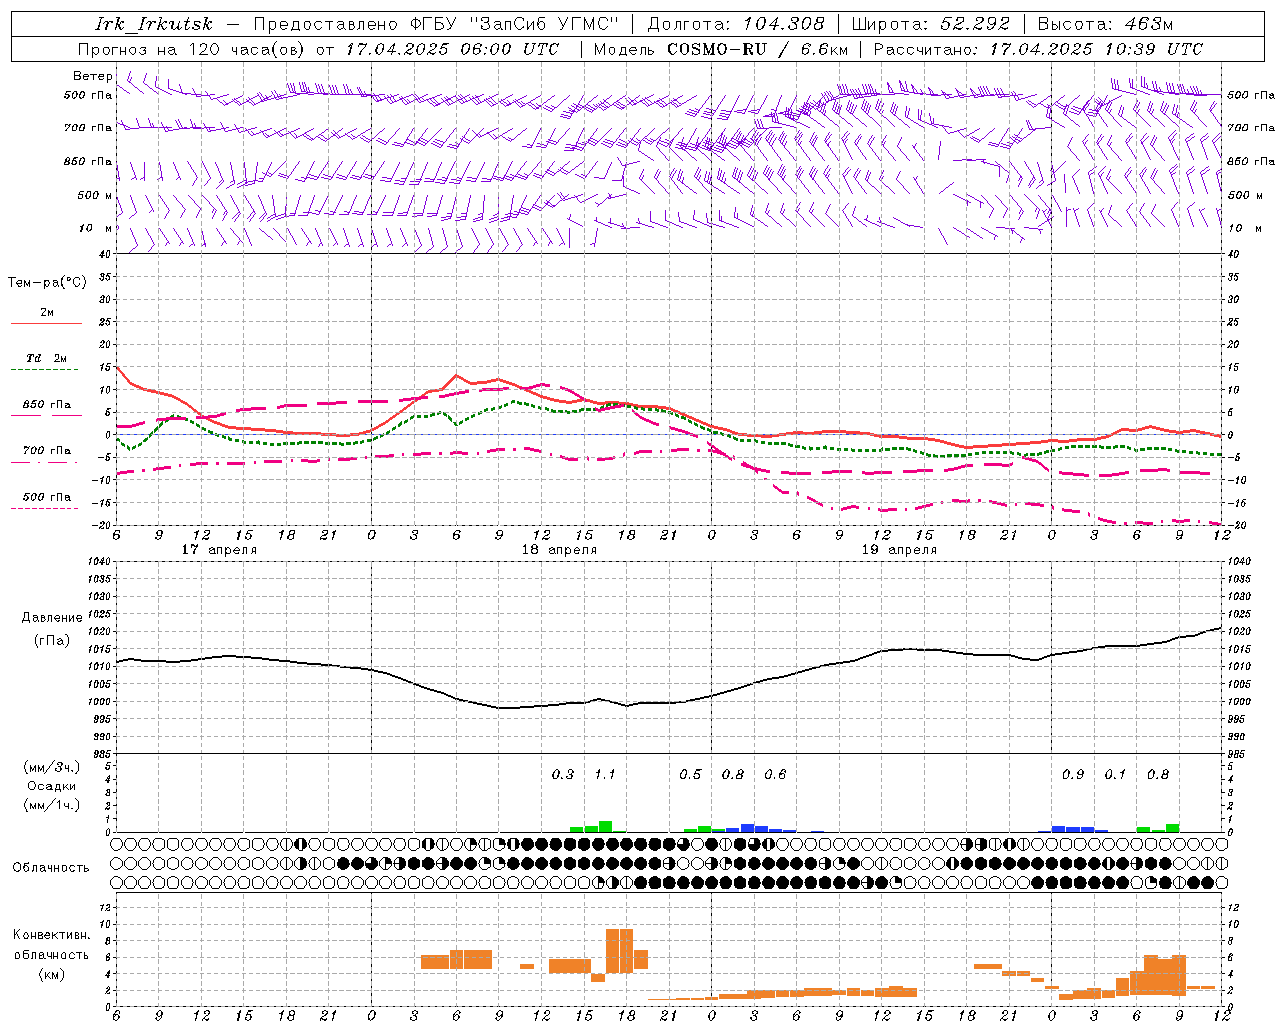Click the 0.9 precipitation value
This screenshot has height=1024, width=1280.
1073,774
